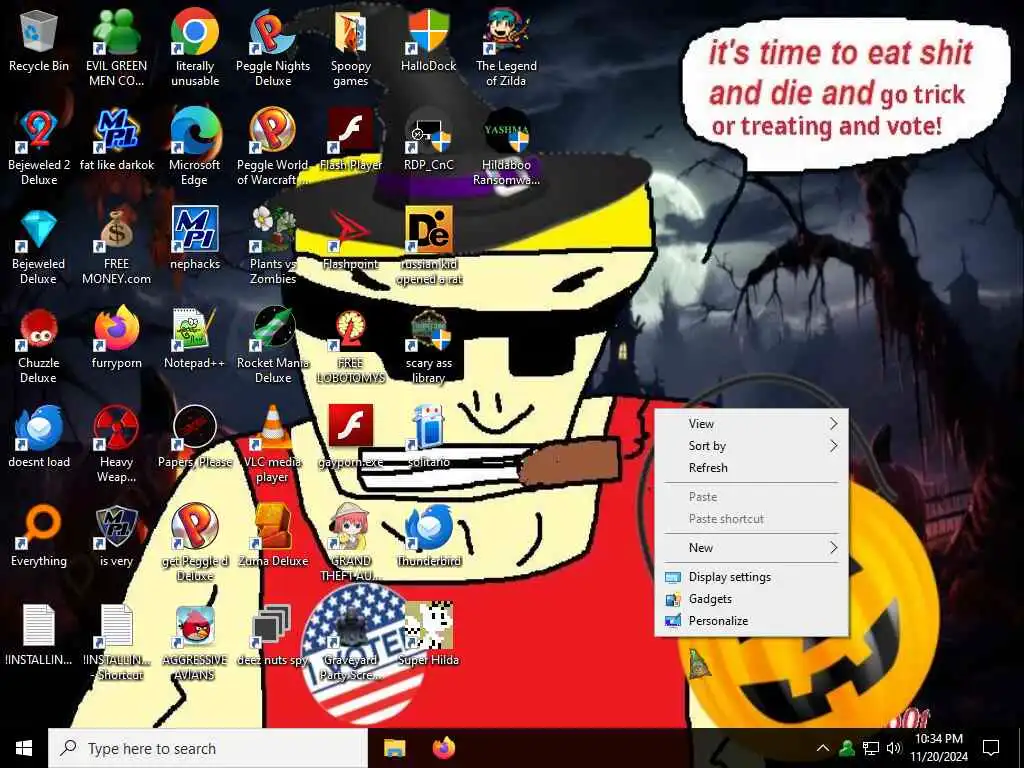Click the taskbar clock showing 10:34 PM
This screenshot has height=768, width=1024.
coord(939,748)
